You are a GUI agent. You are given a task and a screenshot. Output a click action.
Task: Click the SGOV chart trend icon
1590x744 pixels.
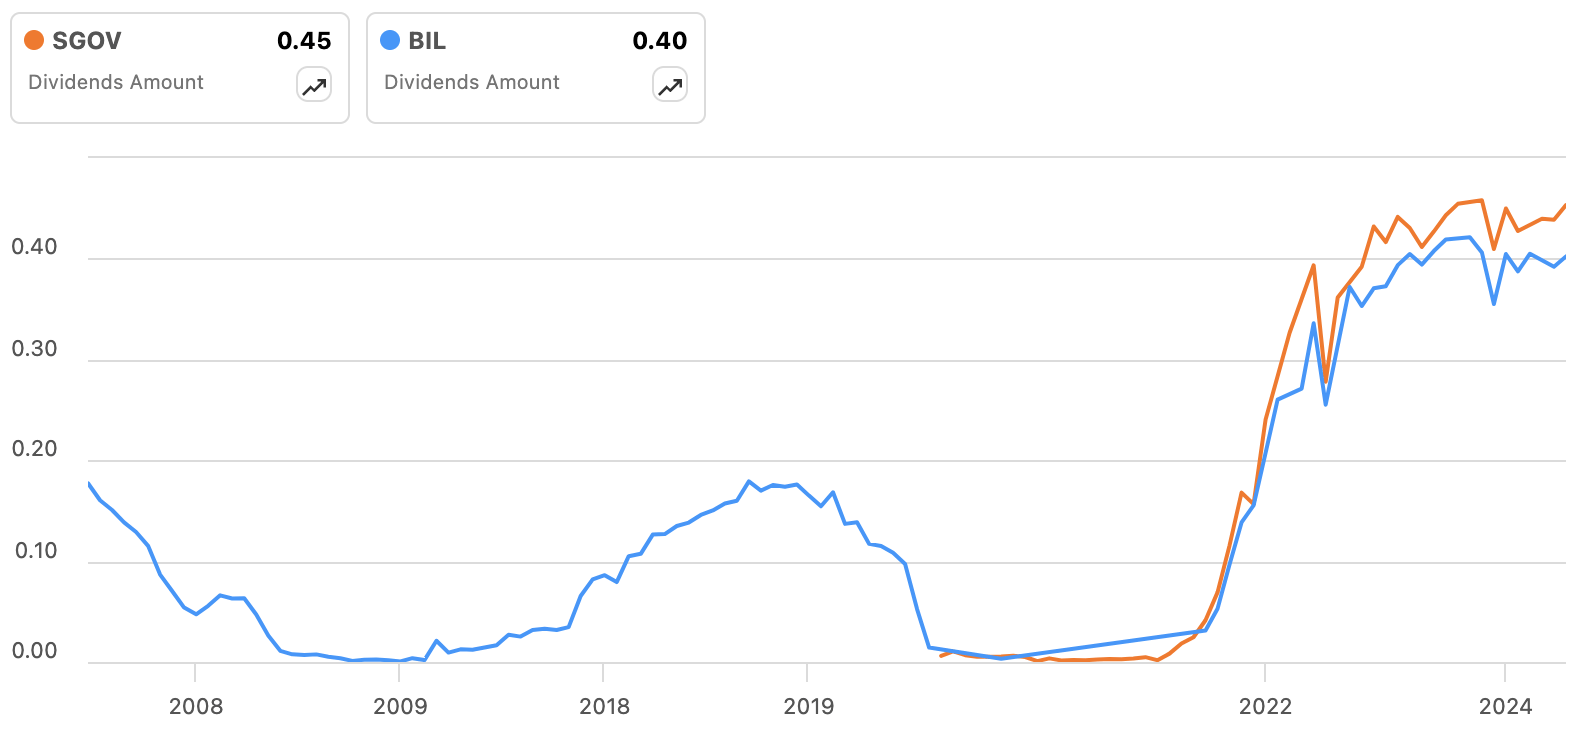314,86
